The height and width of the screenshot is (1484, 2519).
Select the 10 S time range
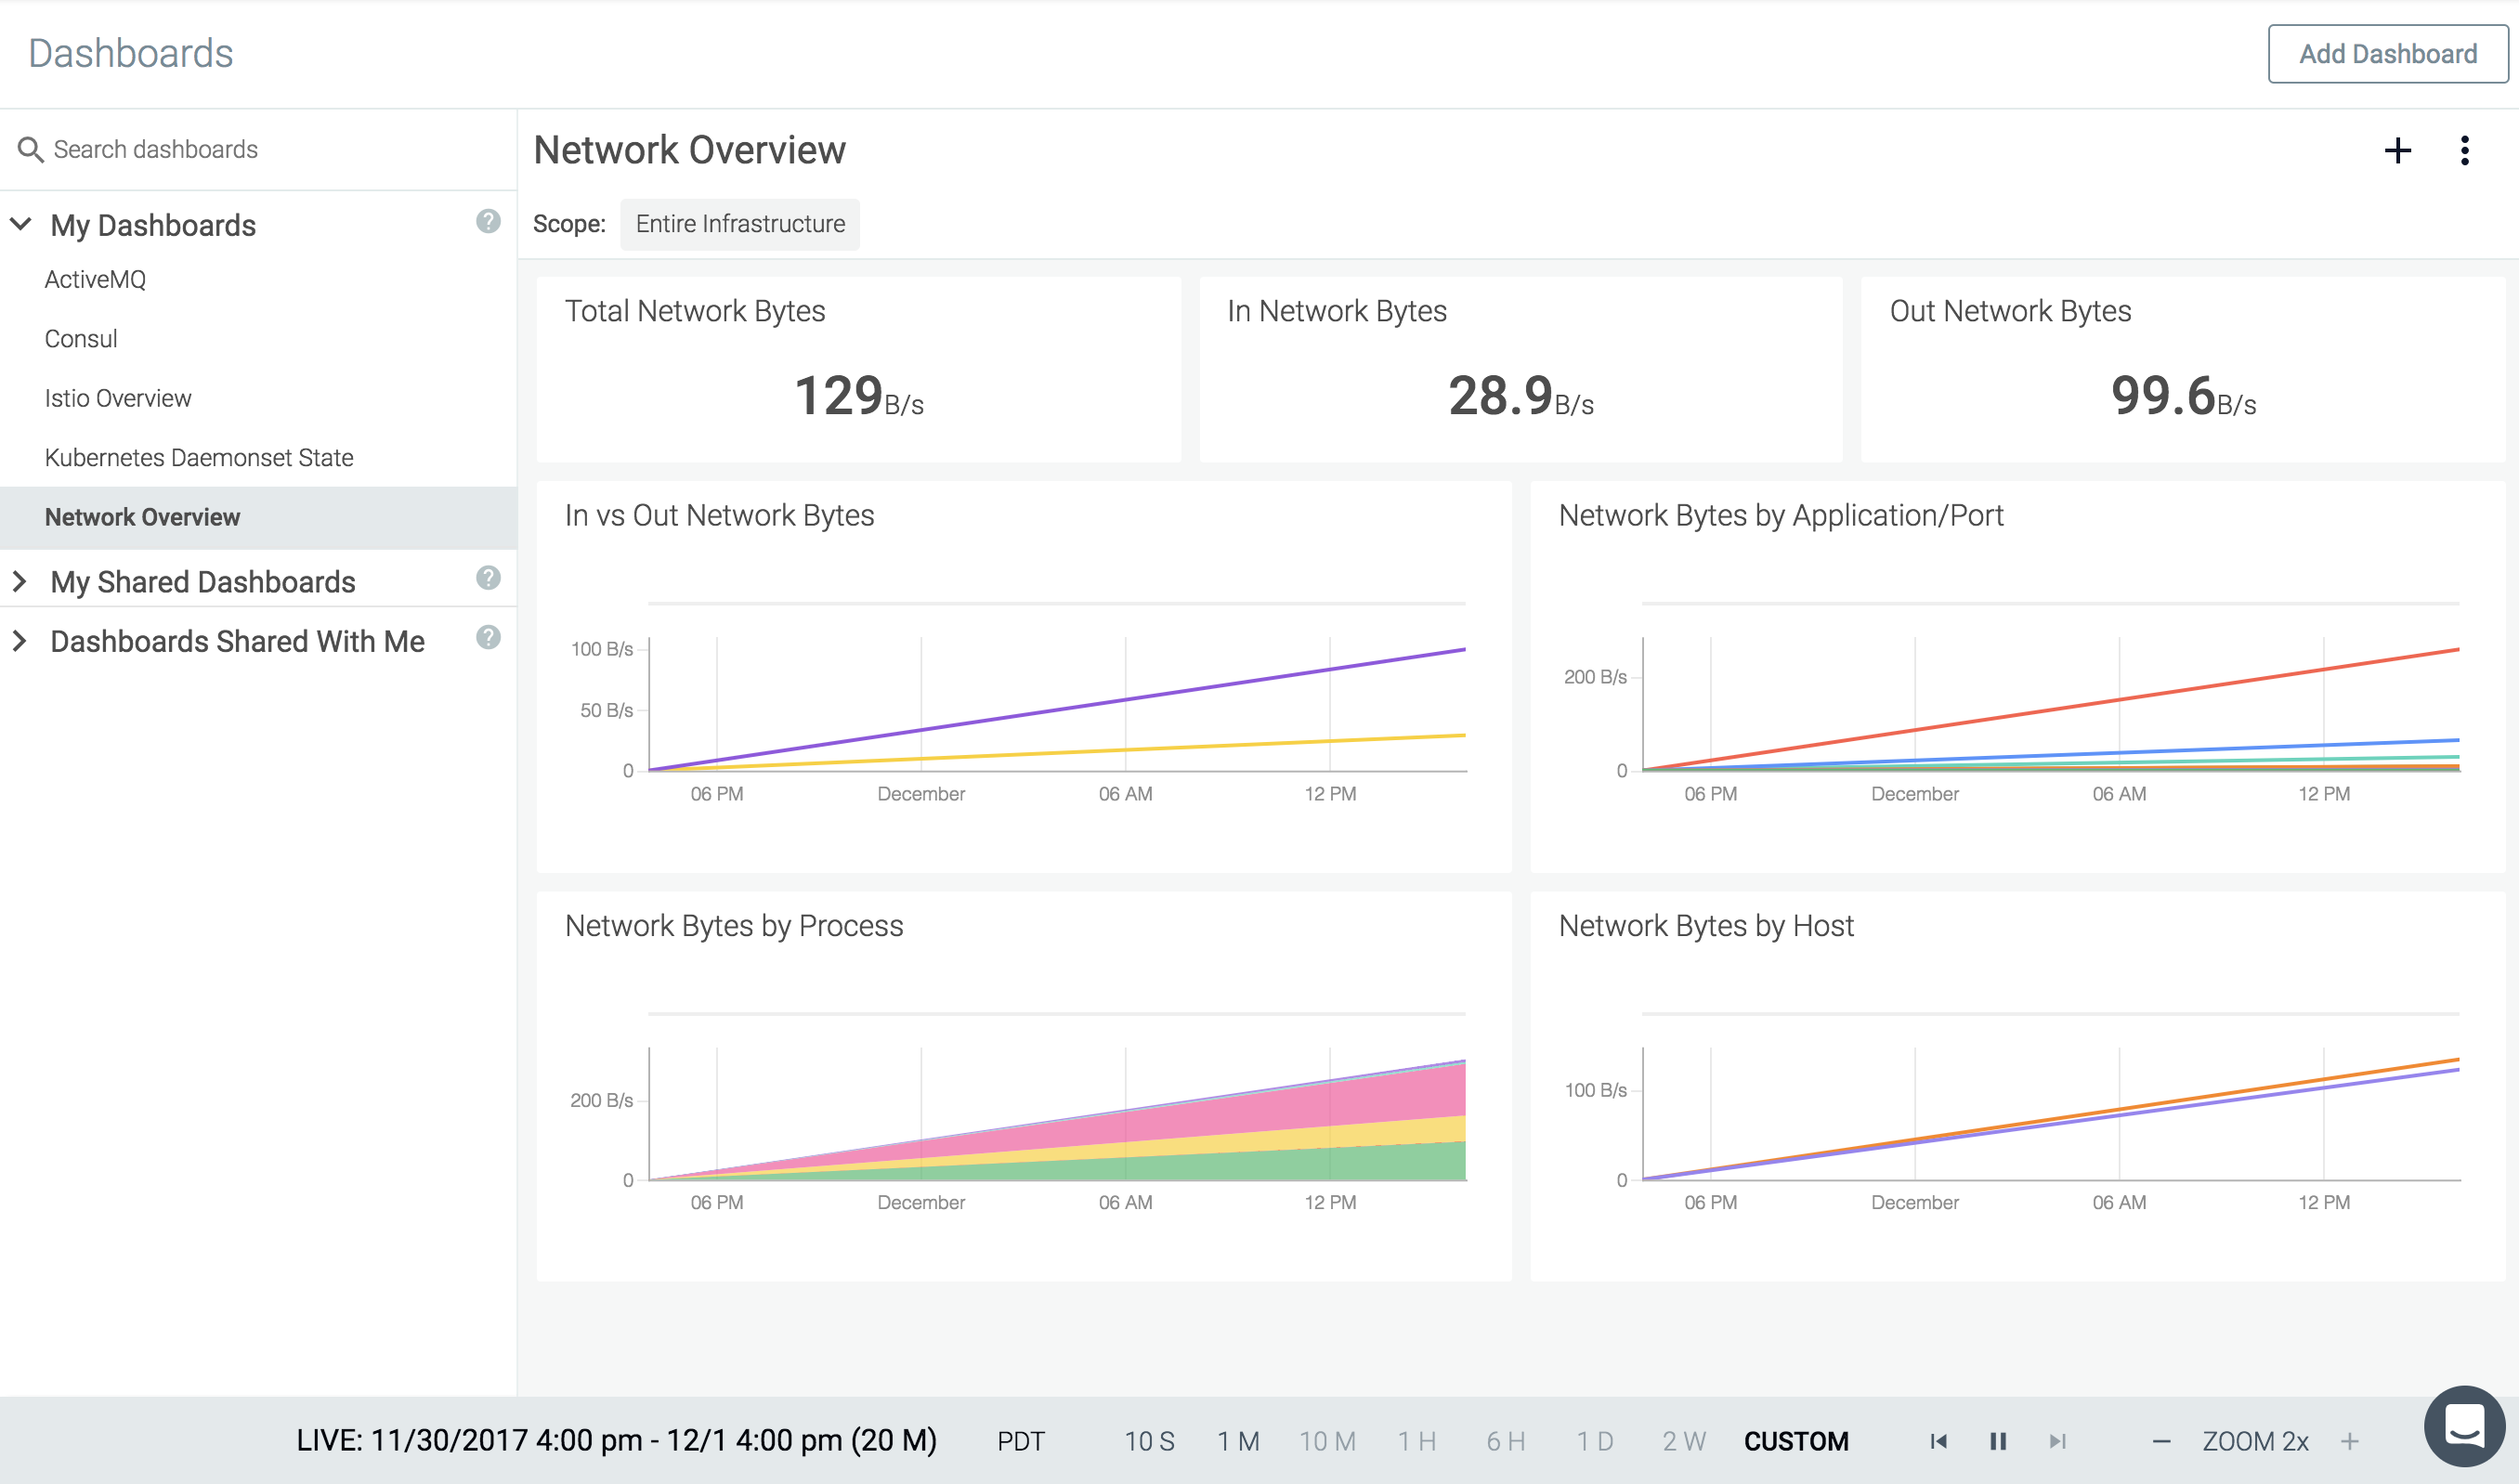pyautogui.click(x=1149, y=1441)
